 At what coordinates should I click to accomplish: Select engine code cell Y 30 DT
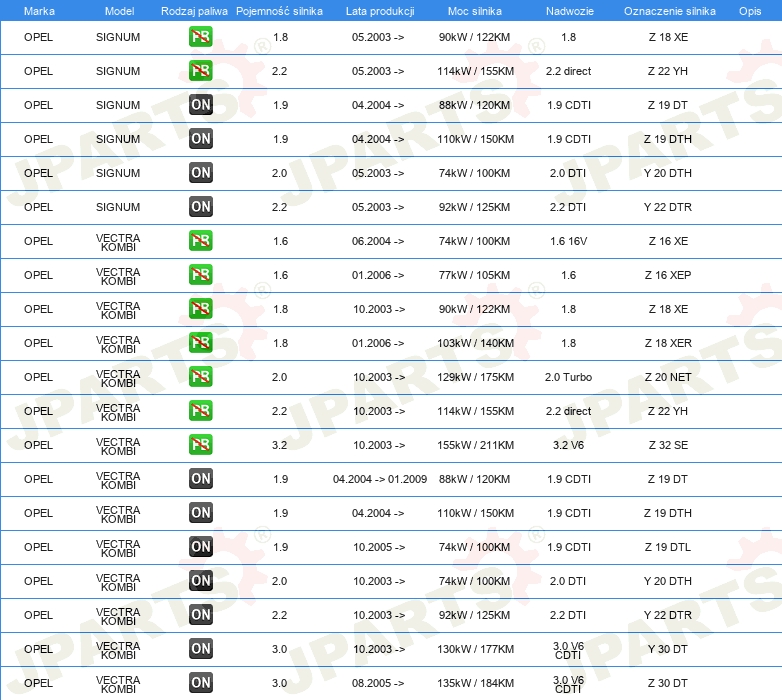click(x=668, y=649)
